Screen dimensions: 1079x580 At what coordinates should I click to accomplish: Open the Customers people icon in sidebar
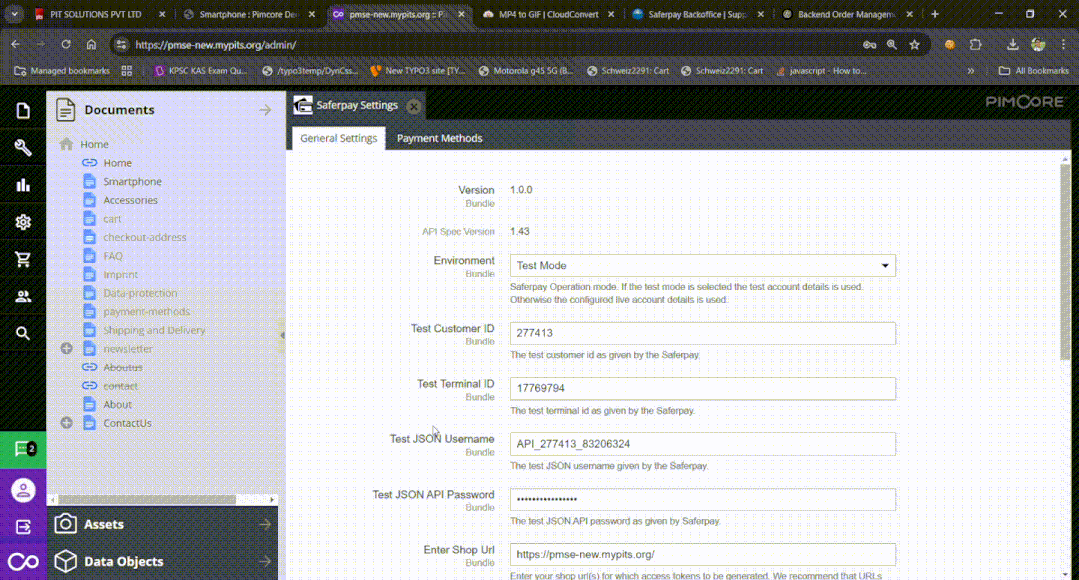(x=23, y=296)
